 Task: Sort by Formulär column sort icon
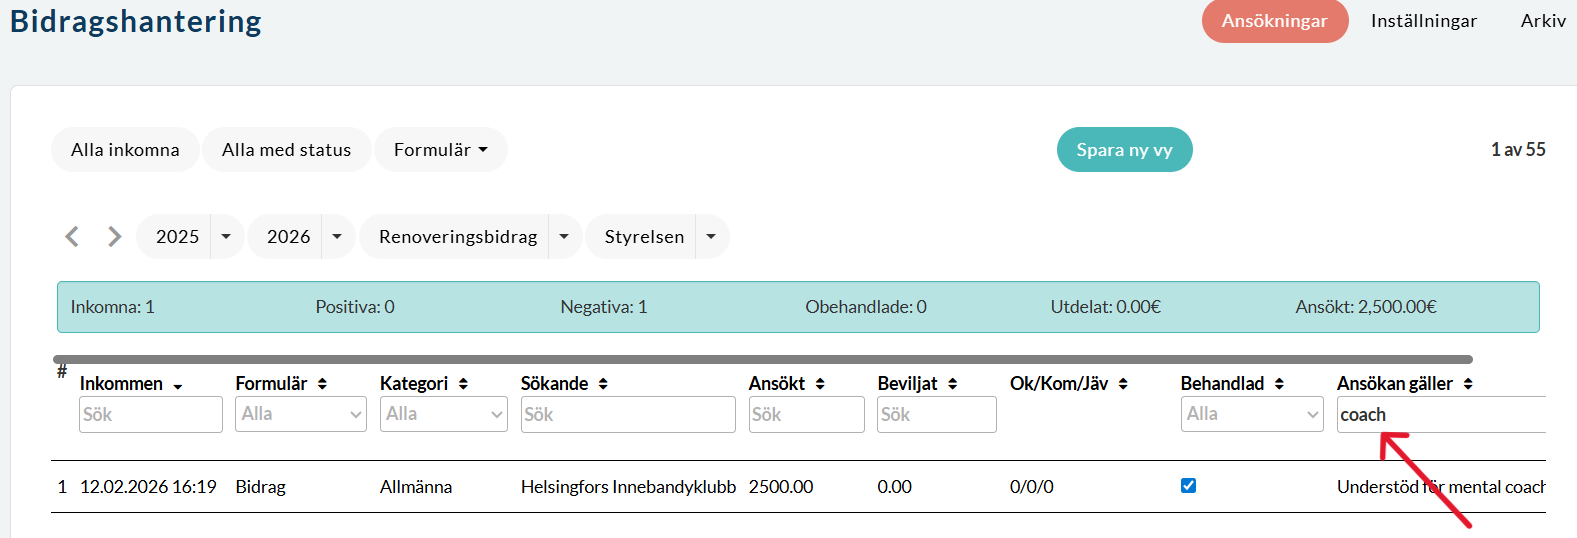322,384
